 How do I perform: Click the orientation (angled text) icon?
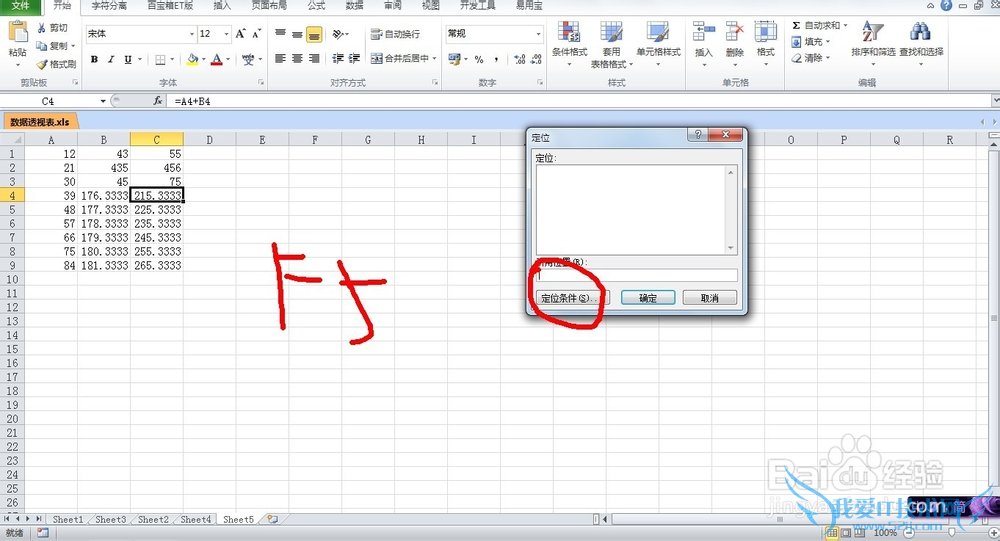(339, 34)
